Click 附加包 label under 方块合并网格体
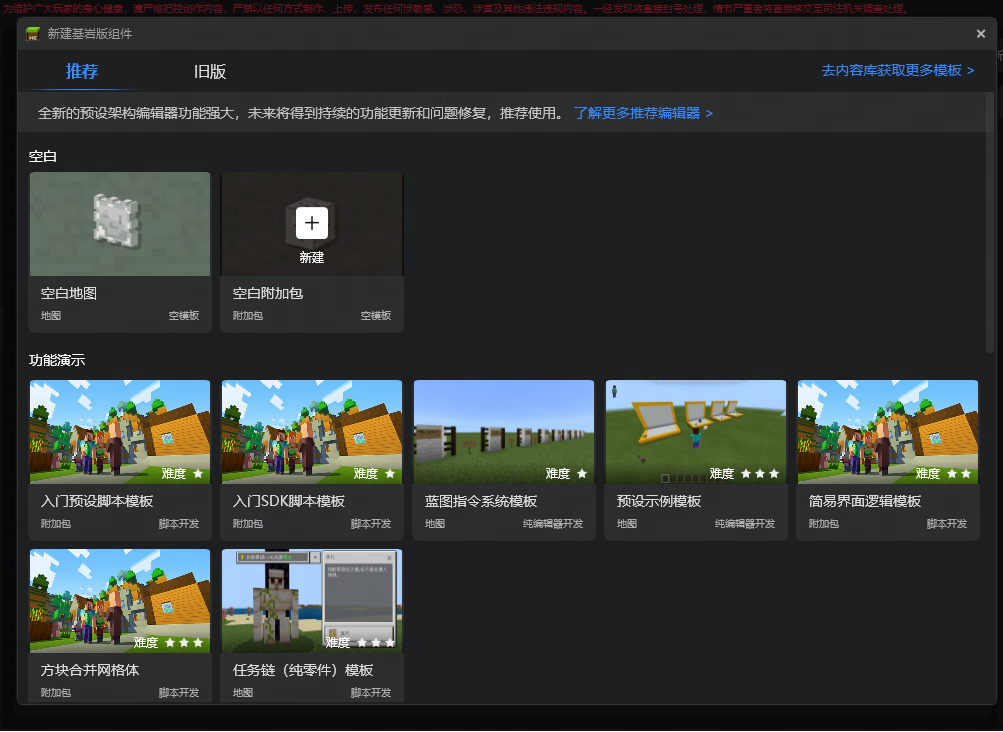 pyautogui.click(x=56, y=692)
